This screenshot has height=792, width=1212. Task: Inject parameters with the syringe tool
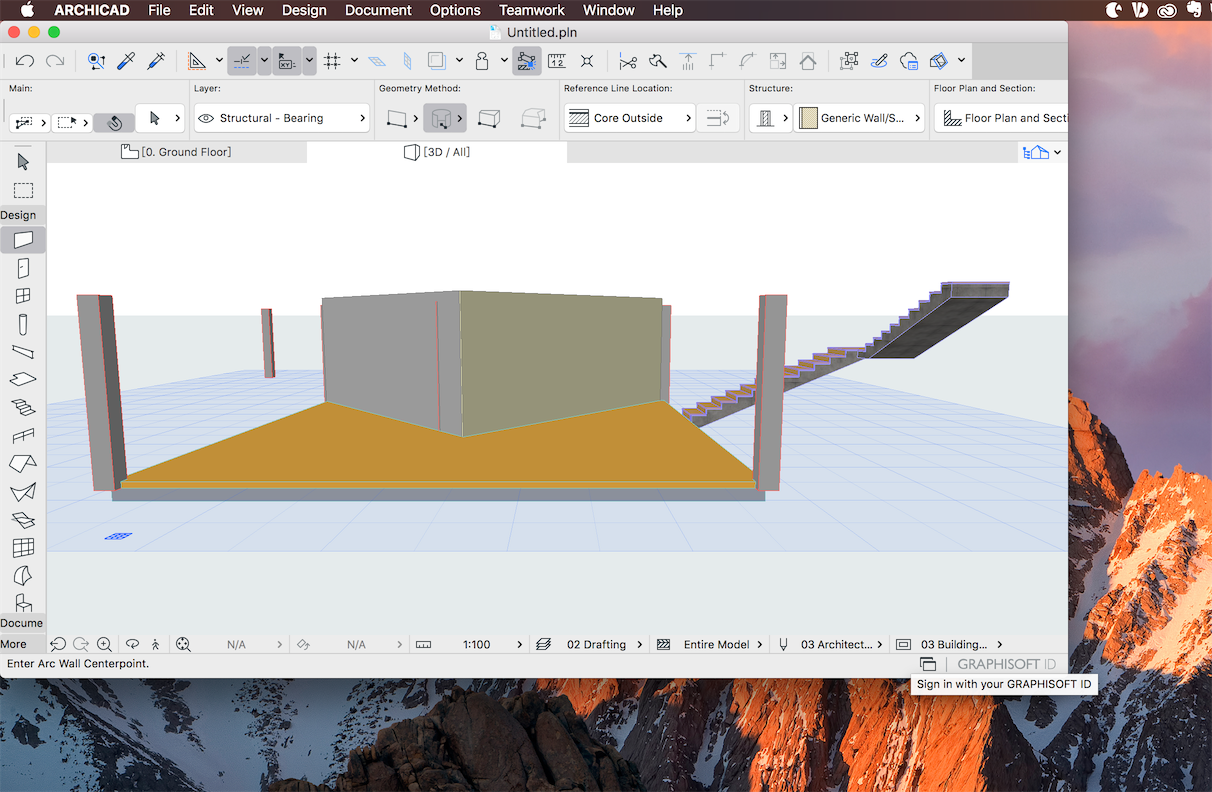click(x=156, y=61)
